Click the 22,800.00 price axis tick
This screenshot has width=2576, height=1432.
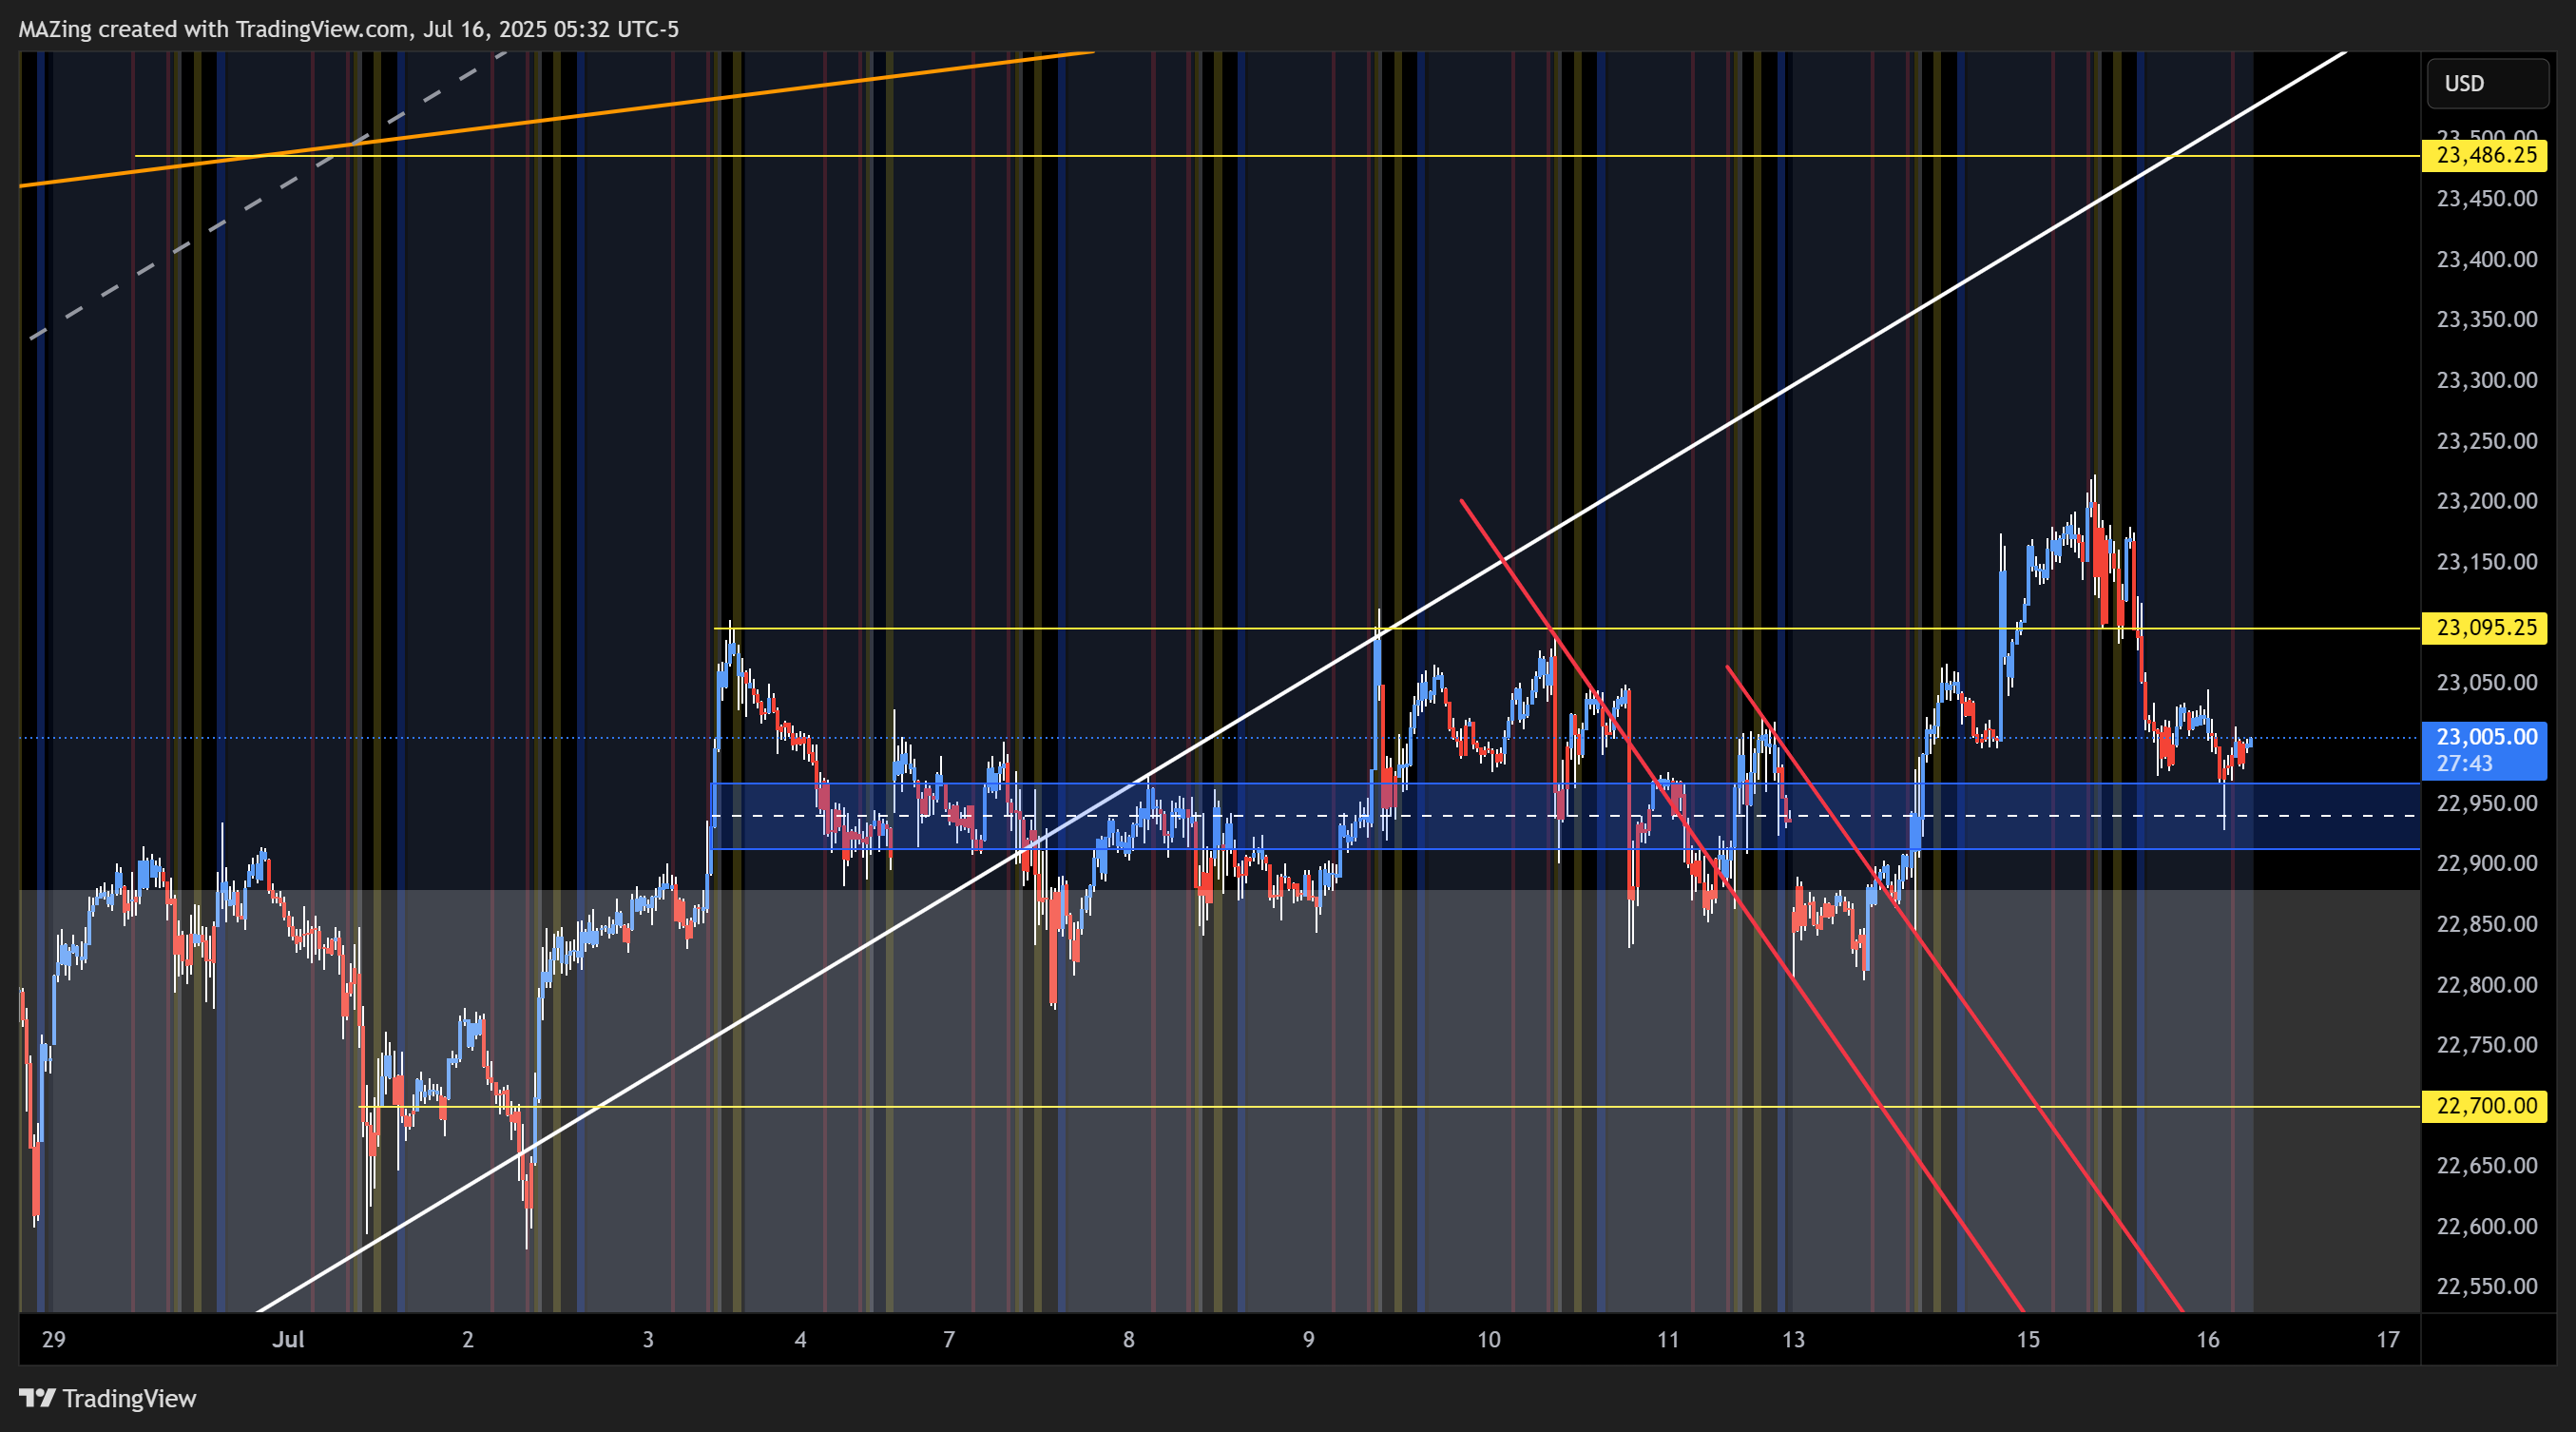2486,985
